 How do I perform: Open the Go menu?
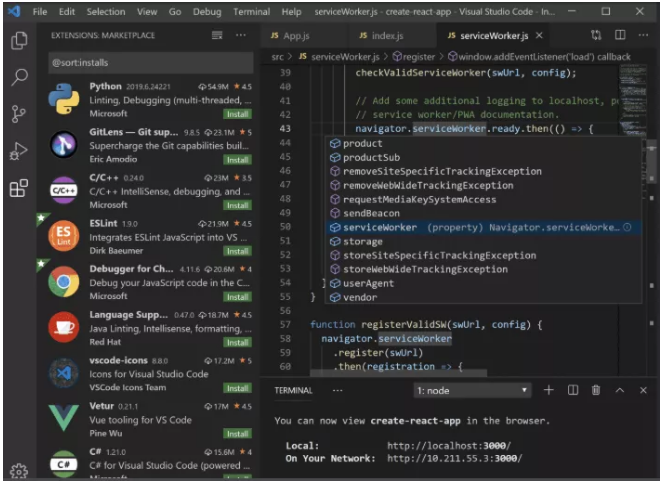[175, 11]
